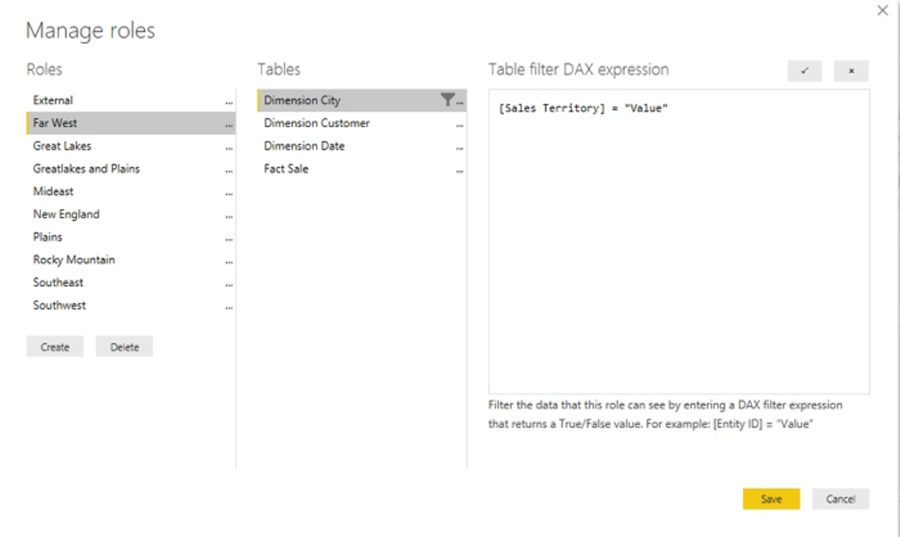
Task: Discard DAX expression changes with X button
Action: click(x=851, y=71)
